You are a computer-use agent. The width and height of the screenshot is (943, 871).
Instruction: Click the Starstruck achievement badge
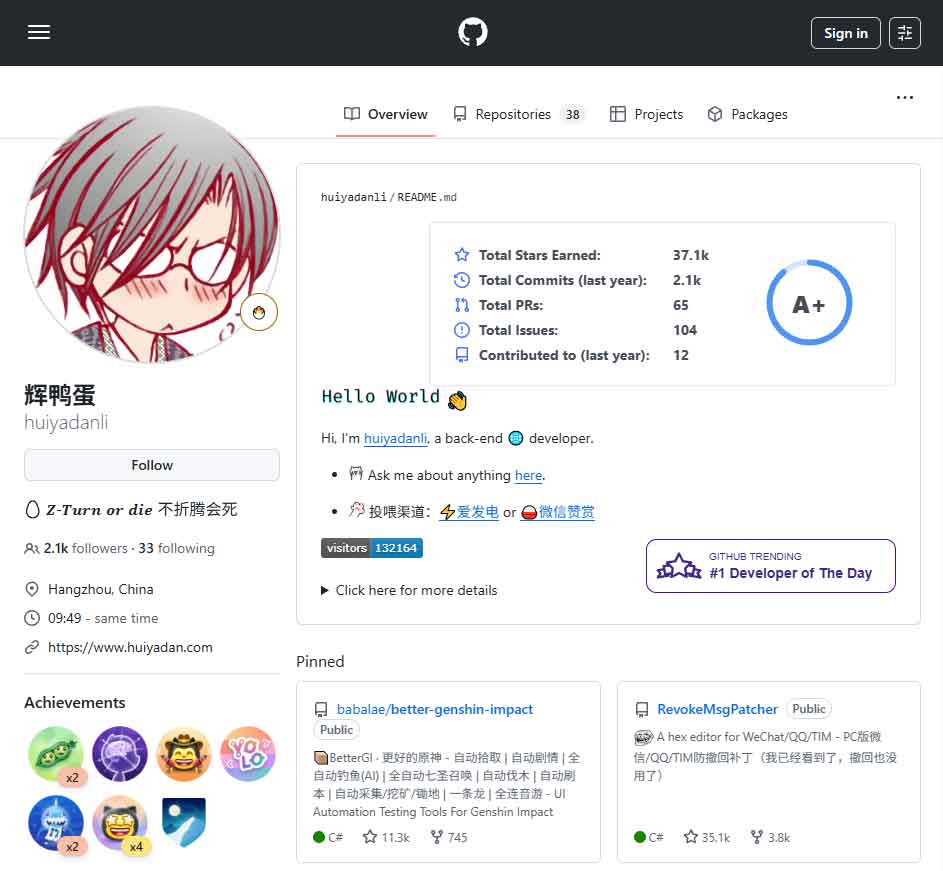(x=120, y=822)
